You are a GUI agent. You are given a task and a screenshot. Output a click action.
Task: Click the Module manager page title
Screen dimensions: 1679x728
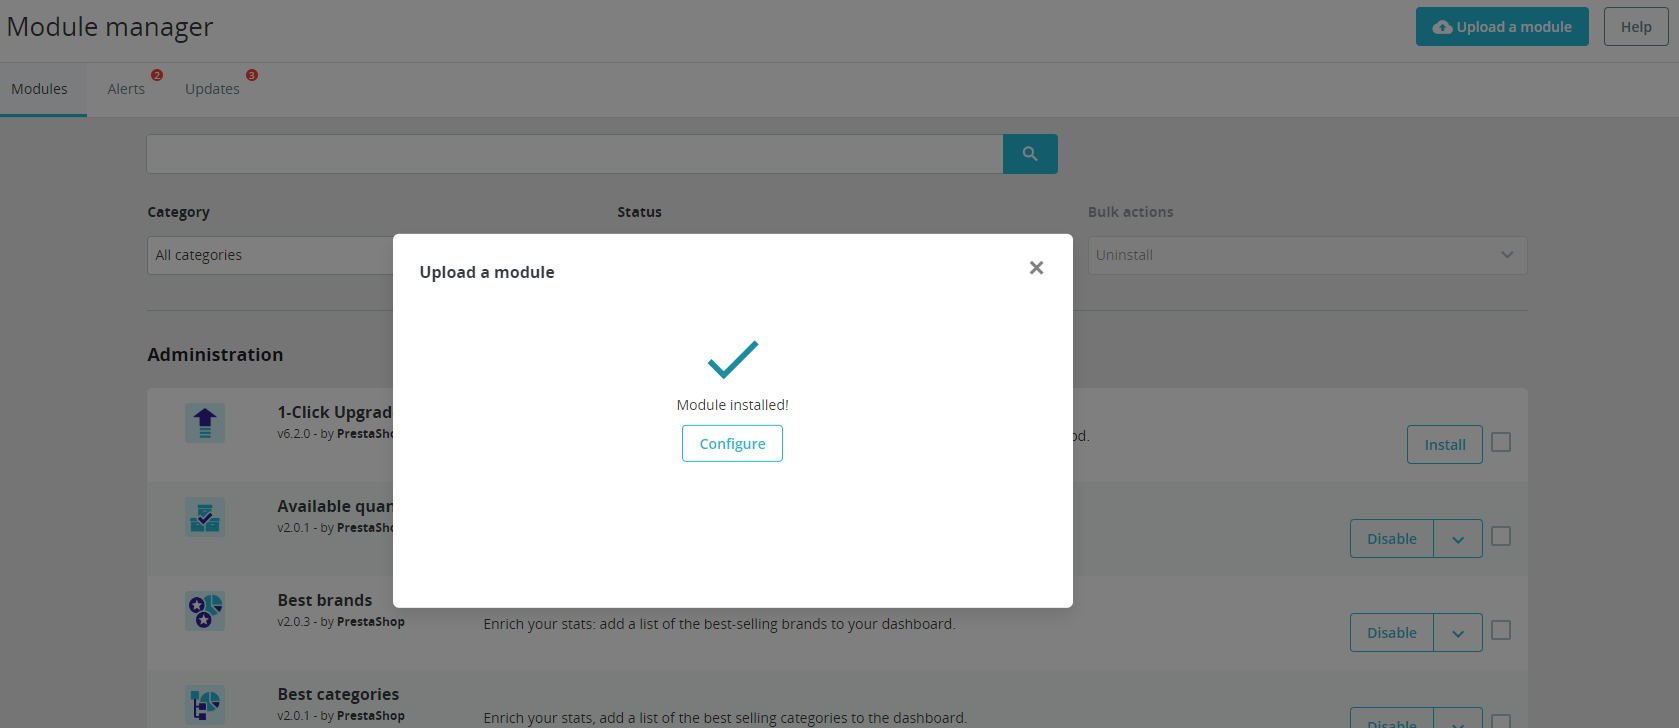click(110, 27)
